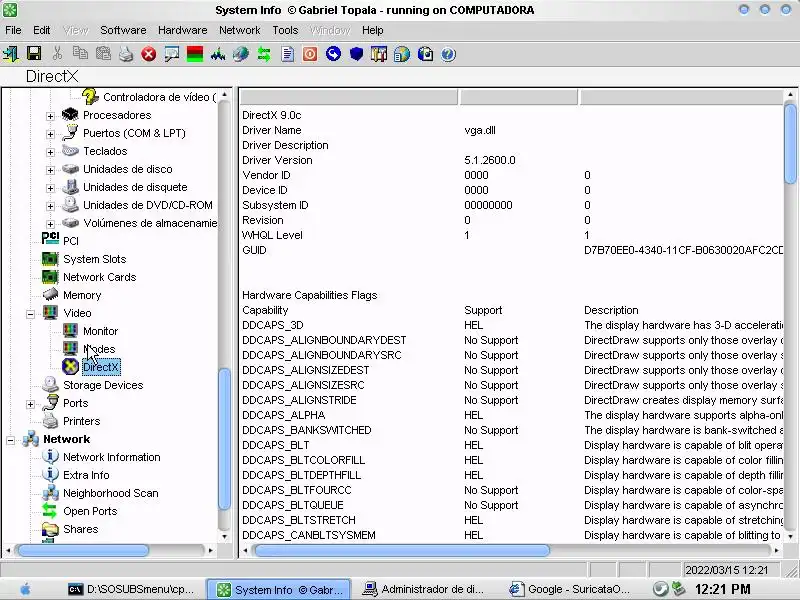800x600 pixels.
Task: Click the green double arrows icon
Action: click(264, 54)
